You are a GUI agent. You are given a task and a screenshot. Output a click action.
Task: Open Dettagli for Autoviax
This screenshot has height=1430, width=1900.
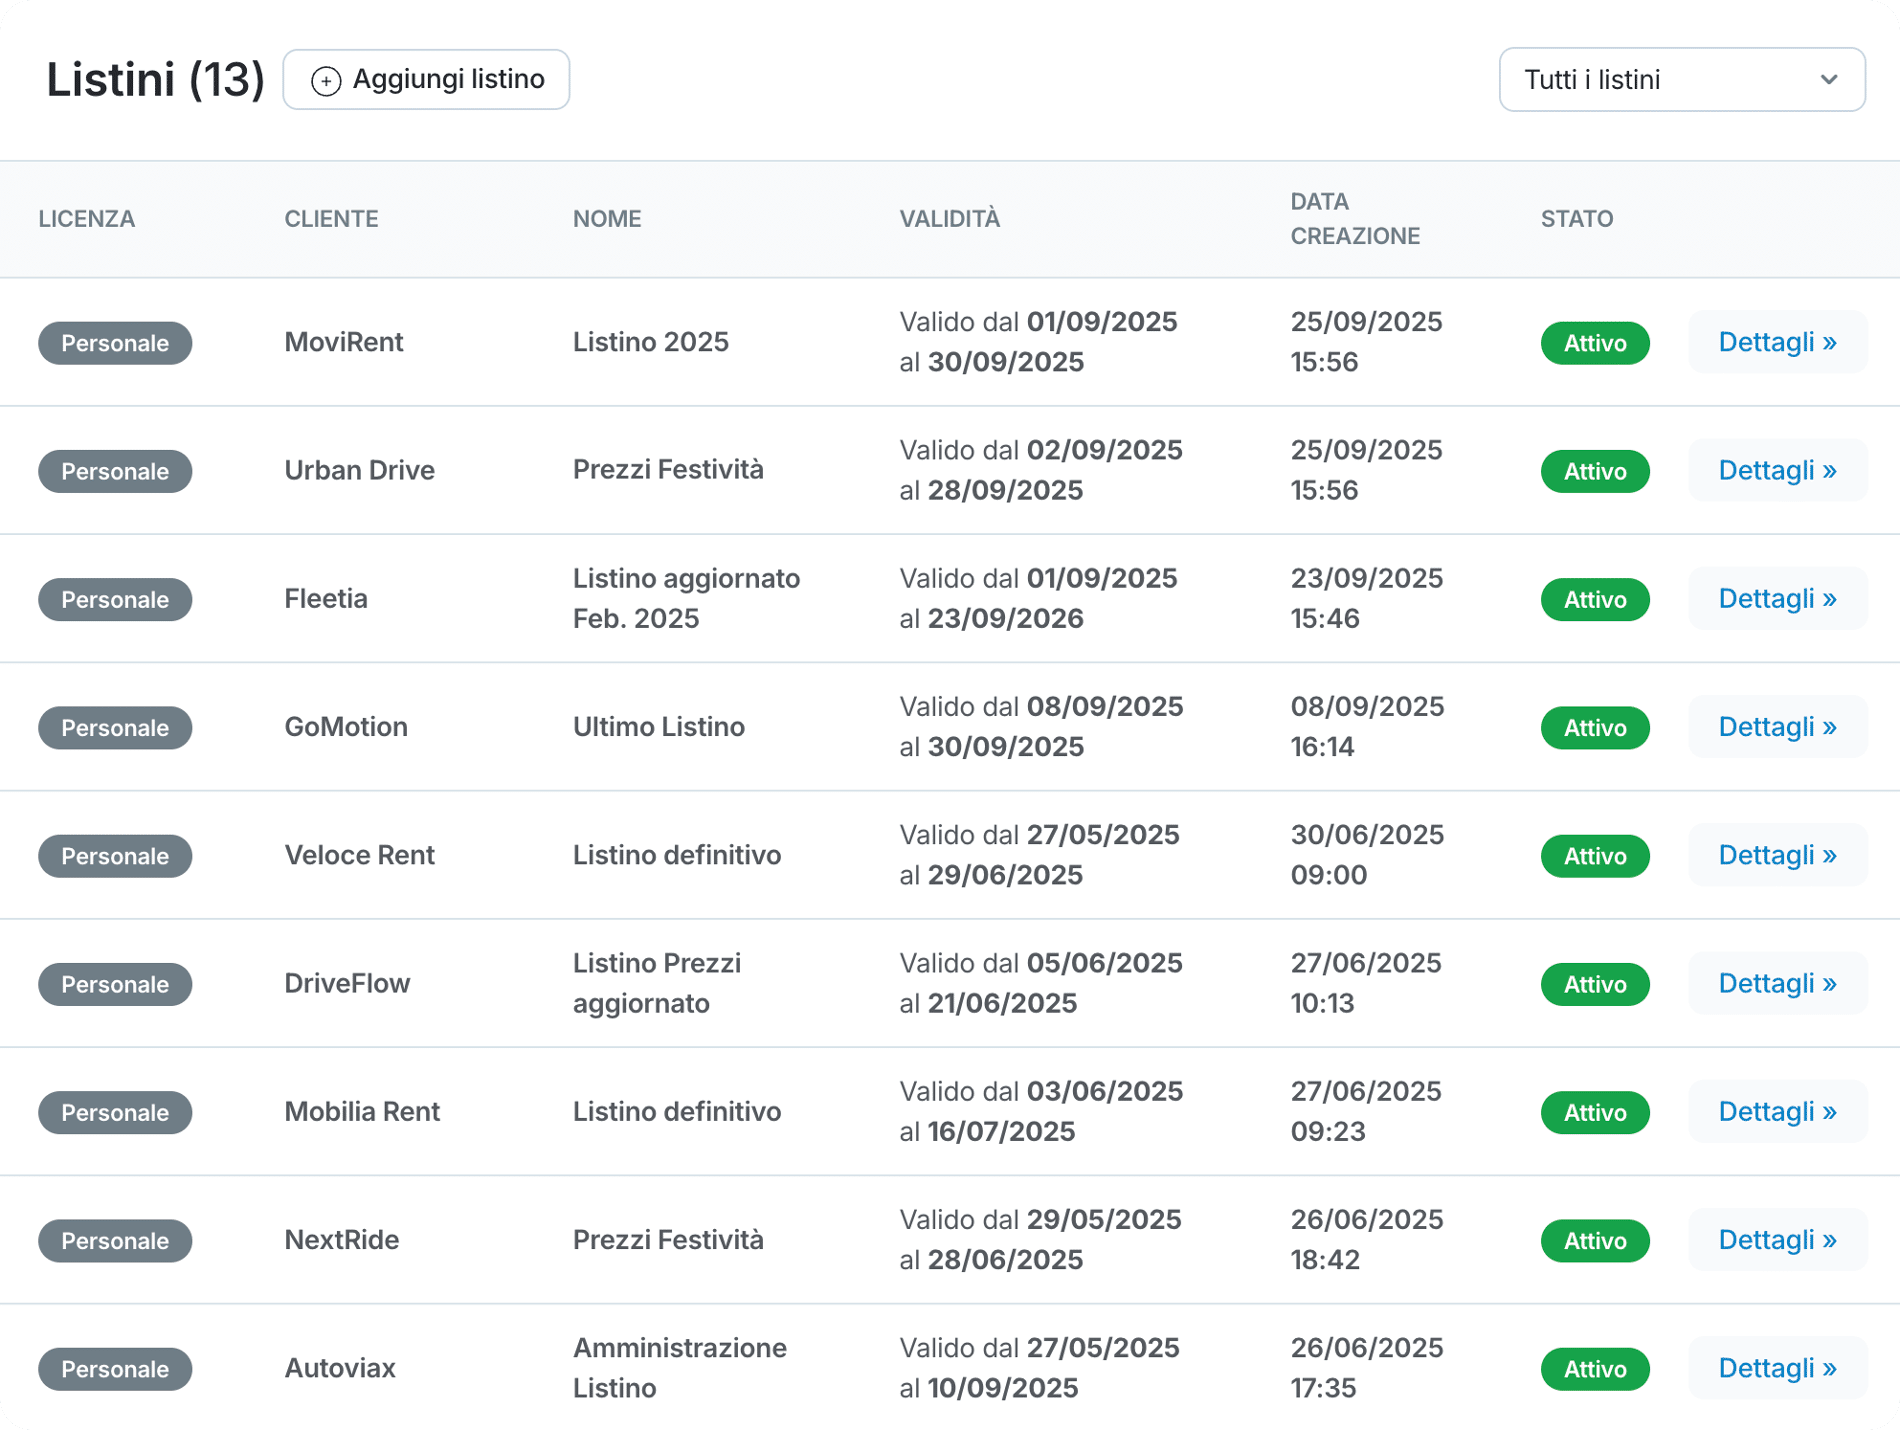(x=1777, y=1368)
